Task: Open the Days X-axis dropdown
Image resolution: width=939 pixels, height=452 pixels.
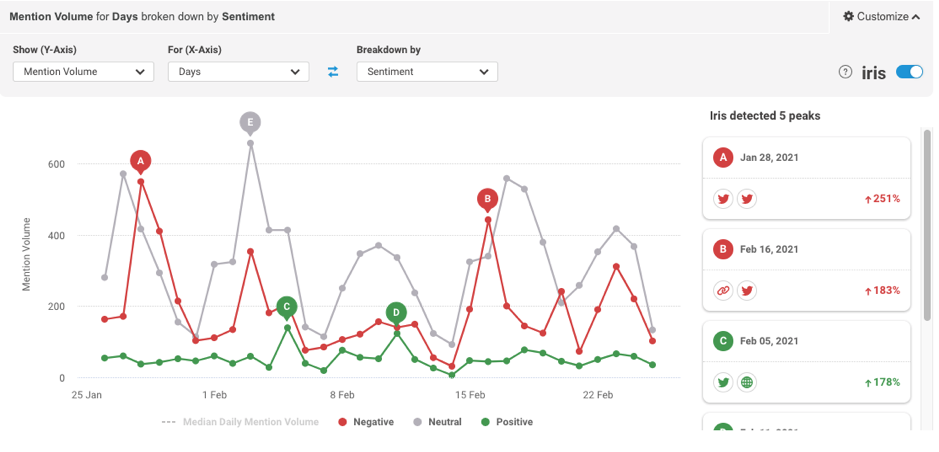Action: [238, 72]
